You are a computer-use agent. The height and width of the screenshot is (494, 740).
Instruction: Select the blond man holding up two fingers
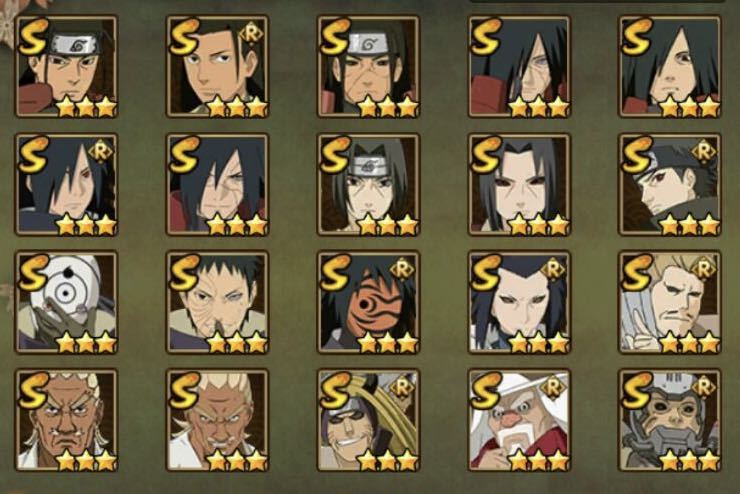coord(670,302)
